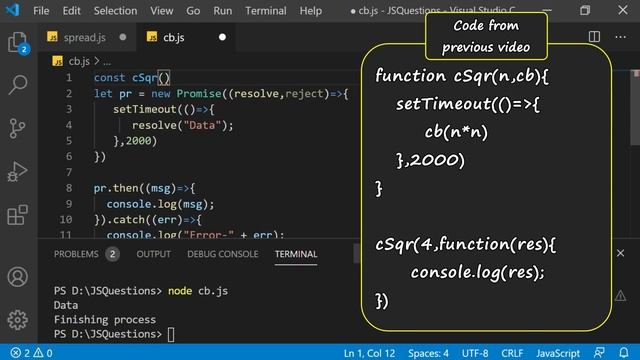Click the JS file icon in breadcrumb
The height and width of the screenshot is (360, 640).
pyautogui.click(x=58, y=61)
